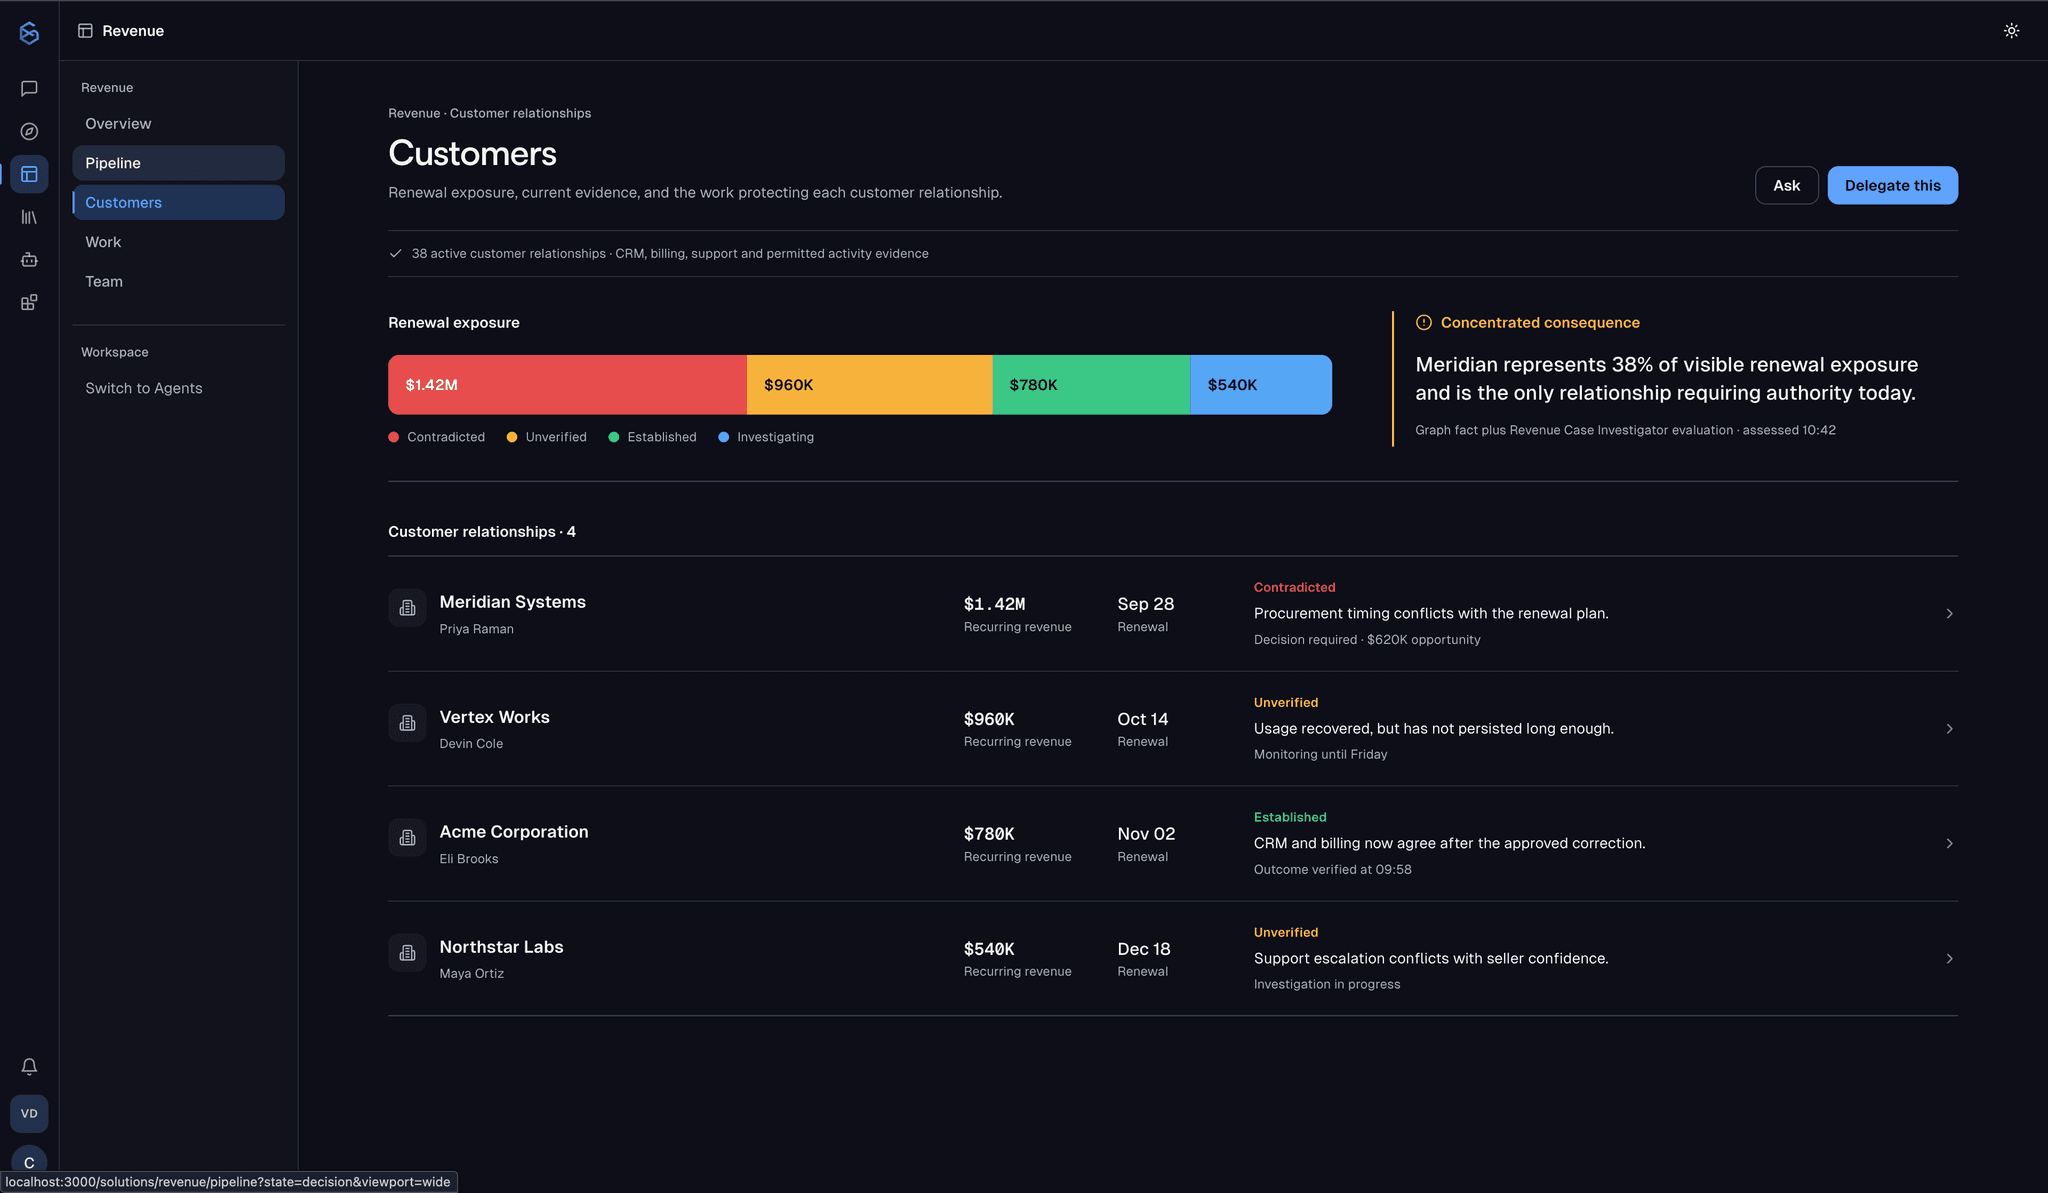Click the Contradicted legend dot
The image size is (2048, 1193).
point(394,438)
